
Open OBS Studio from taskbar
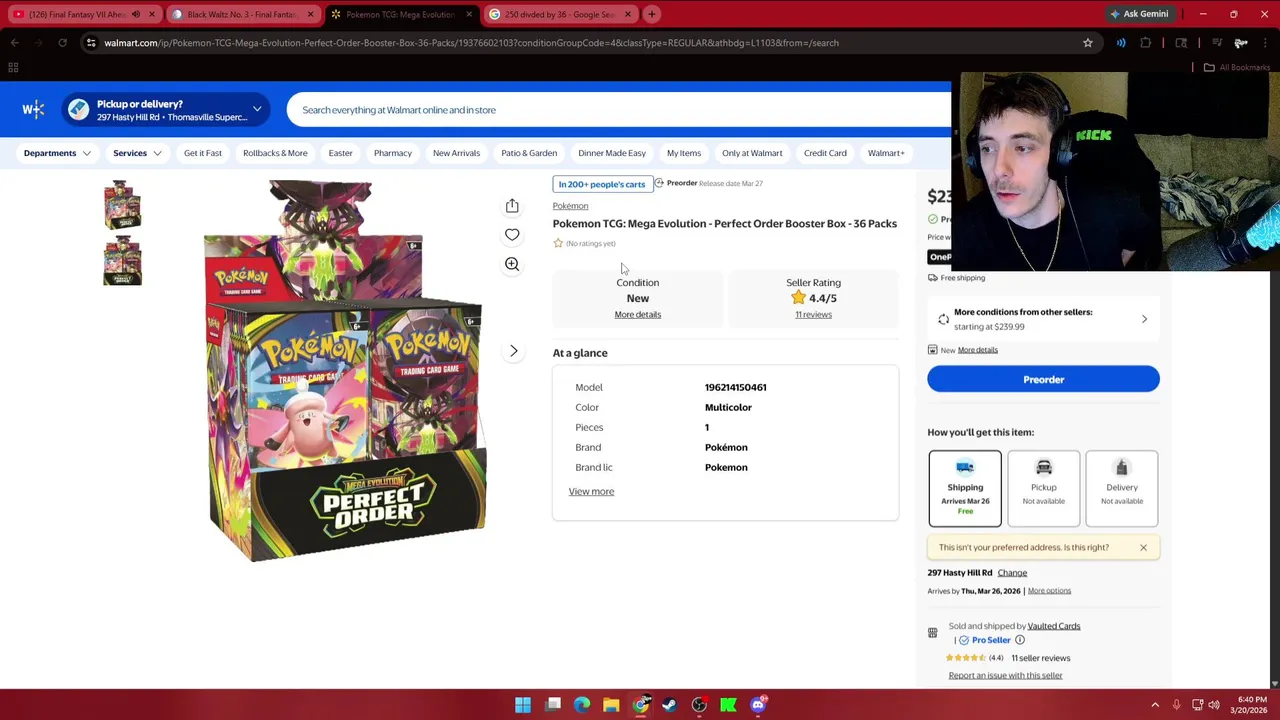coord(699,705)
